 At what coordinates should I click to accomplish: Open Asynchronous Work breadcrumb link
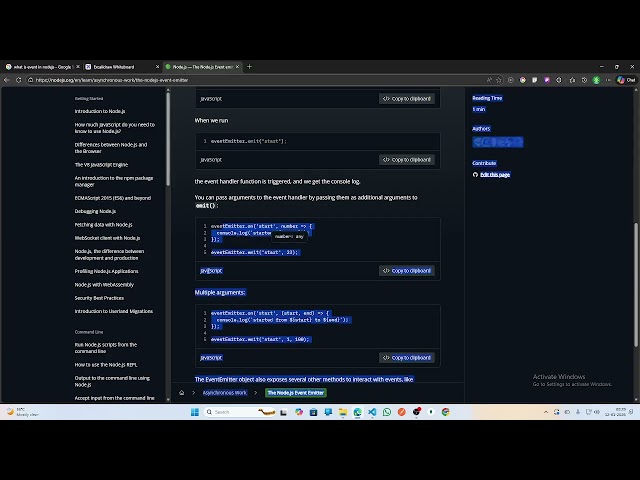click(224, 393)
